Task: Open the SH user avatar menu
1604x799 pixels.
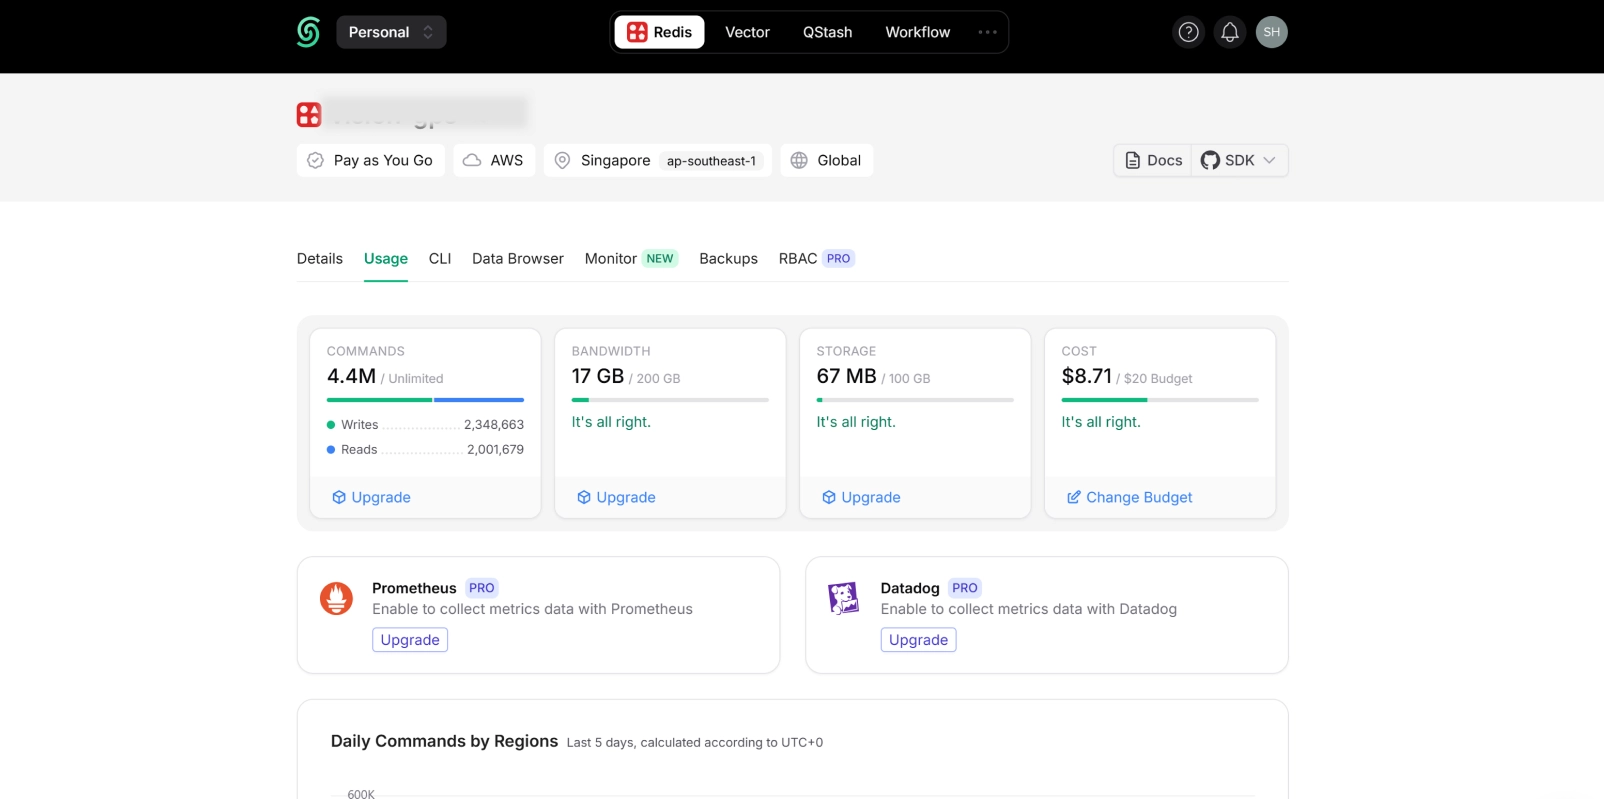Action: click(x=1272, y=32)
